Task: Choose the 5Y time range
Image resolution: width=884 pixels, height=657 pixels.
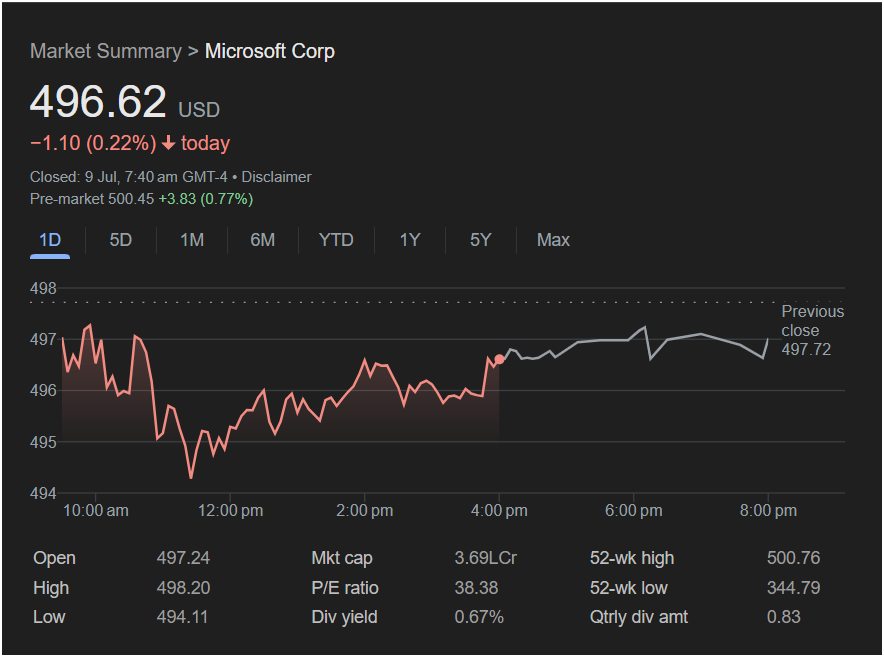Action: (x=480, y=240)
